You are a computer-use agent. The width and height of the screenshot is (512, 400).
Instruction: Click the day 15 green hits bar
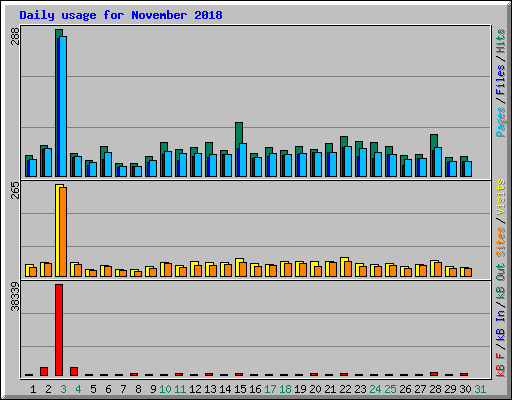coord(239,133)
